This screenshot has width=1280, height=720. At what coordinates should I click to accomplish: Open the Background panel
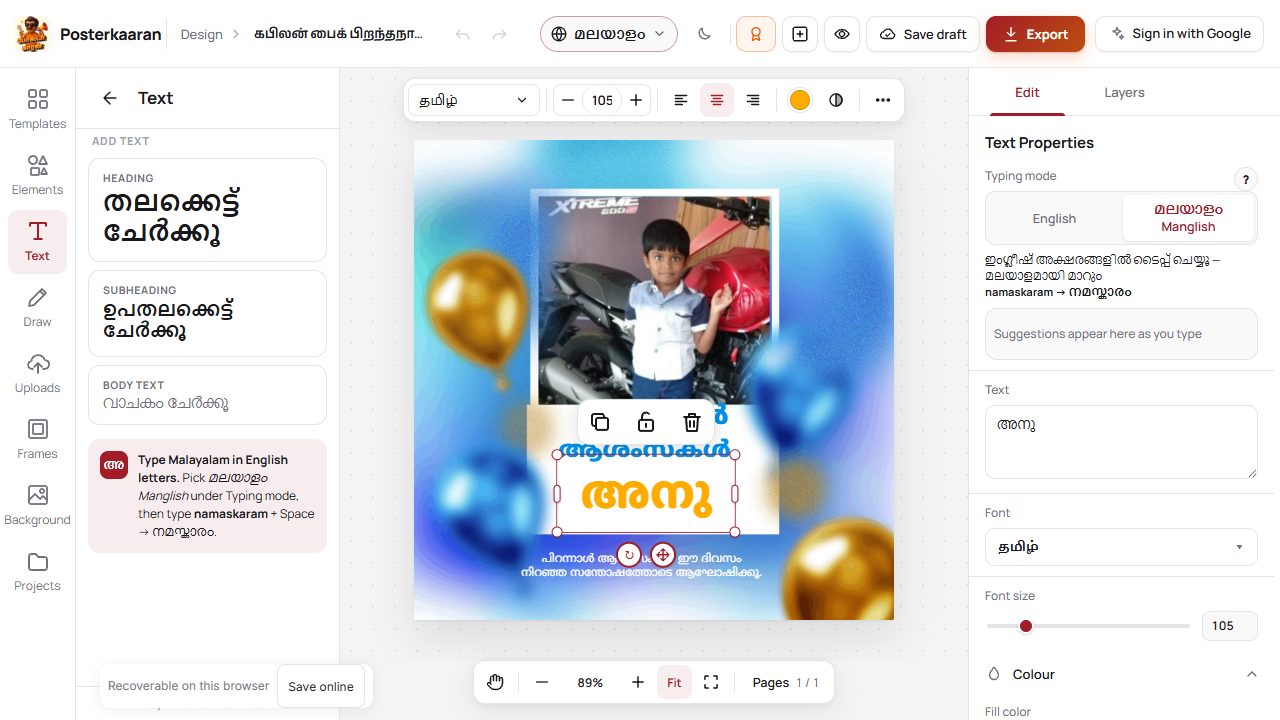pos(37,506)
